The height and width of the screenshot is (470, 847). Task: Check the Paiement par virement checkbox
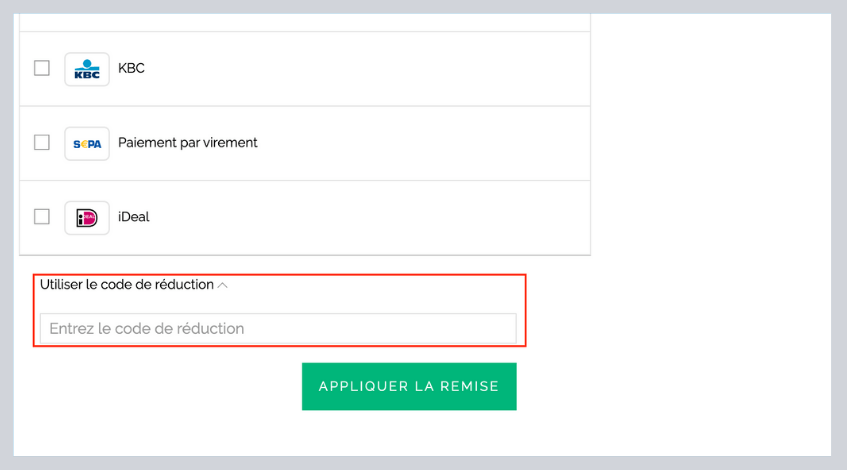42,143
